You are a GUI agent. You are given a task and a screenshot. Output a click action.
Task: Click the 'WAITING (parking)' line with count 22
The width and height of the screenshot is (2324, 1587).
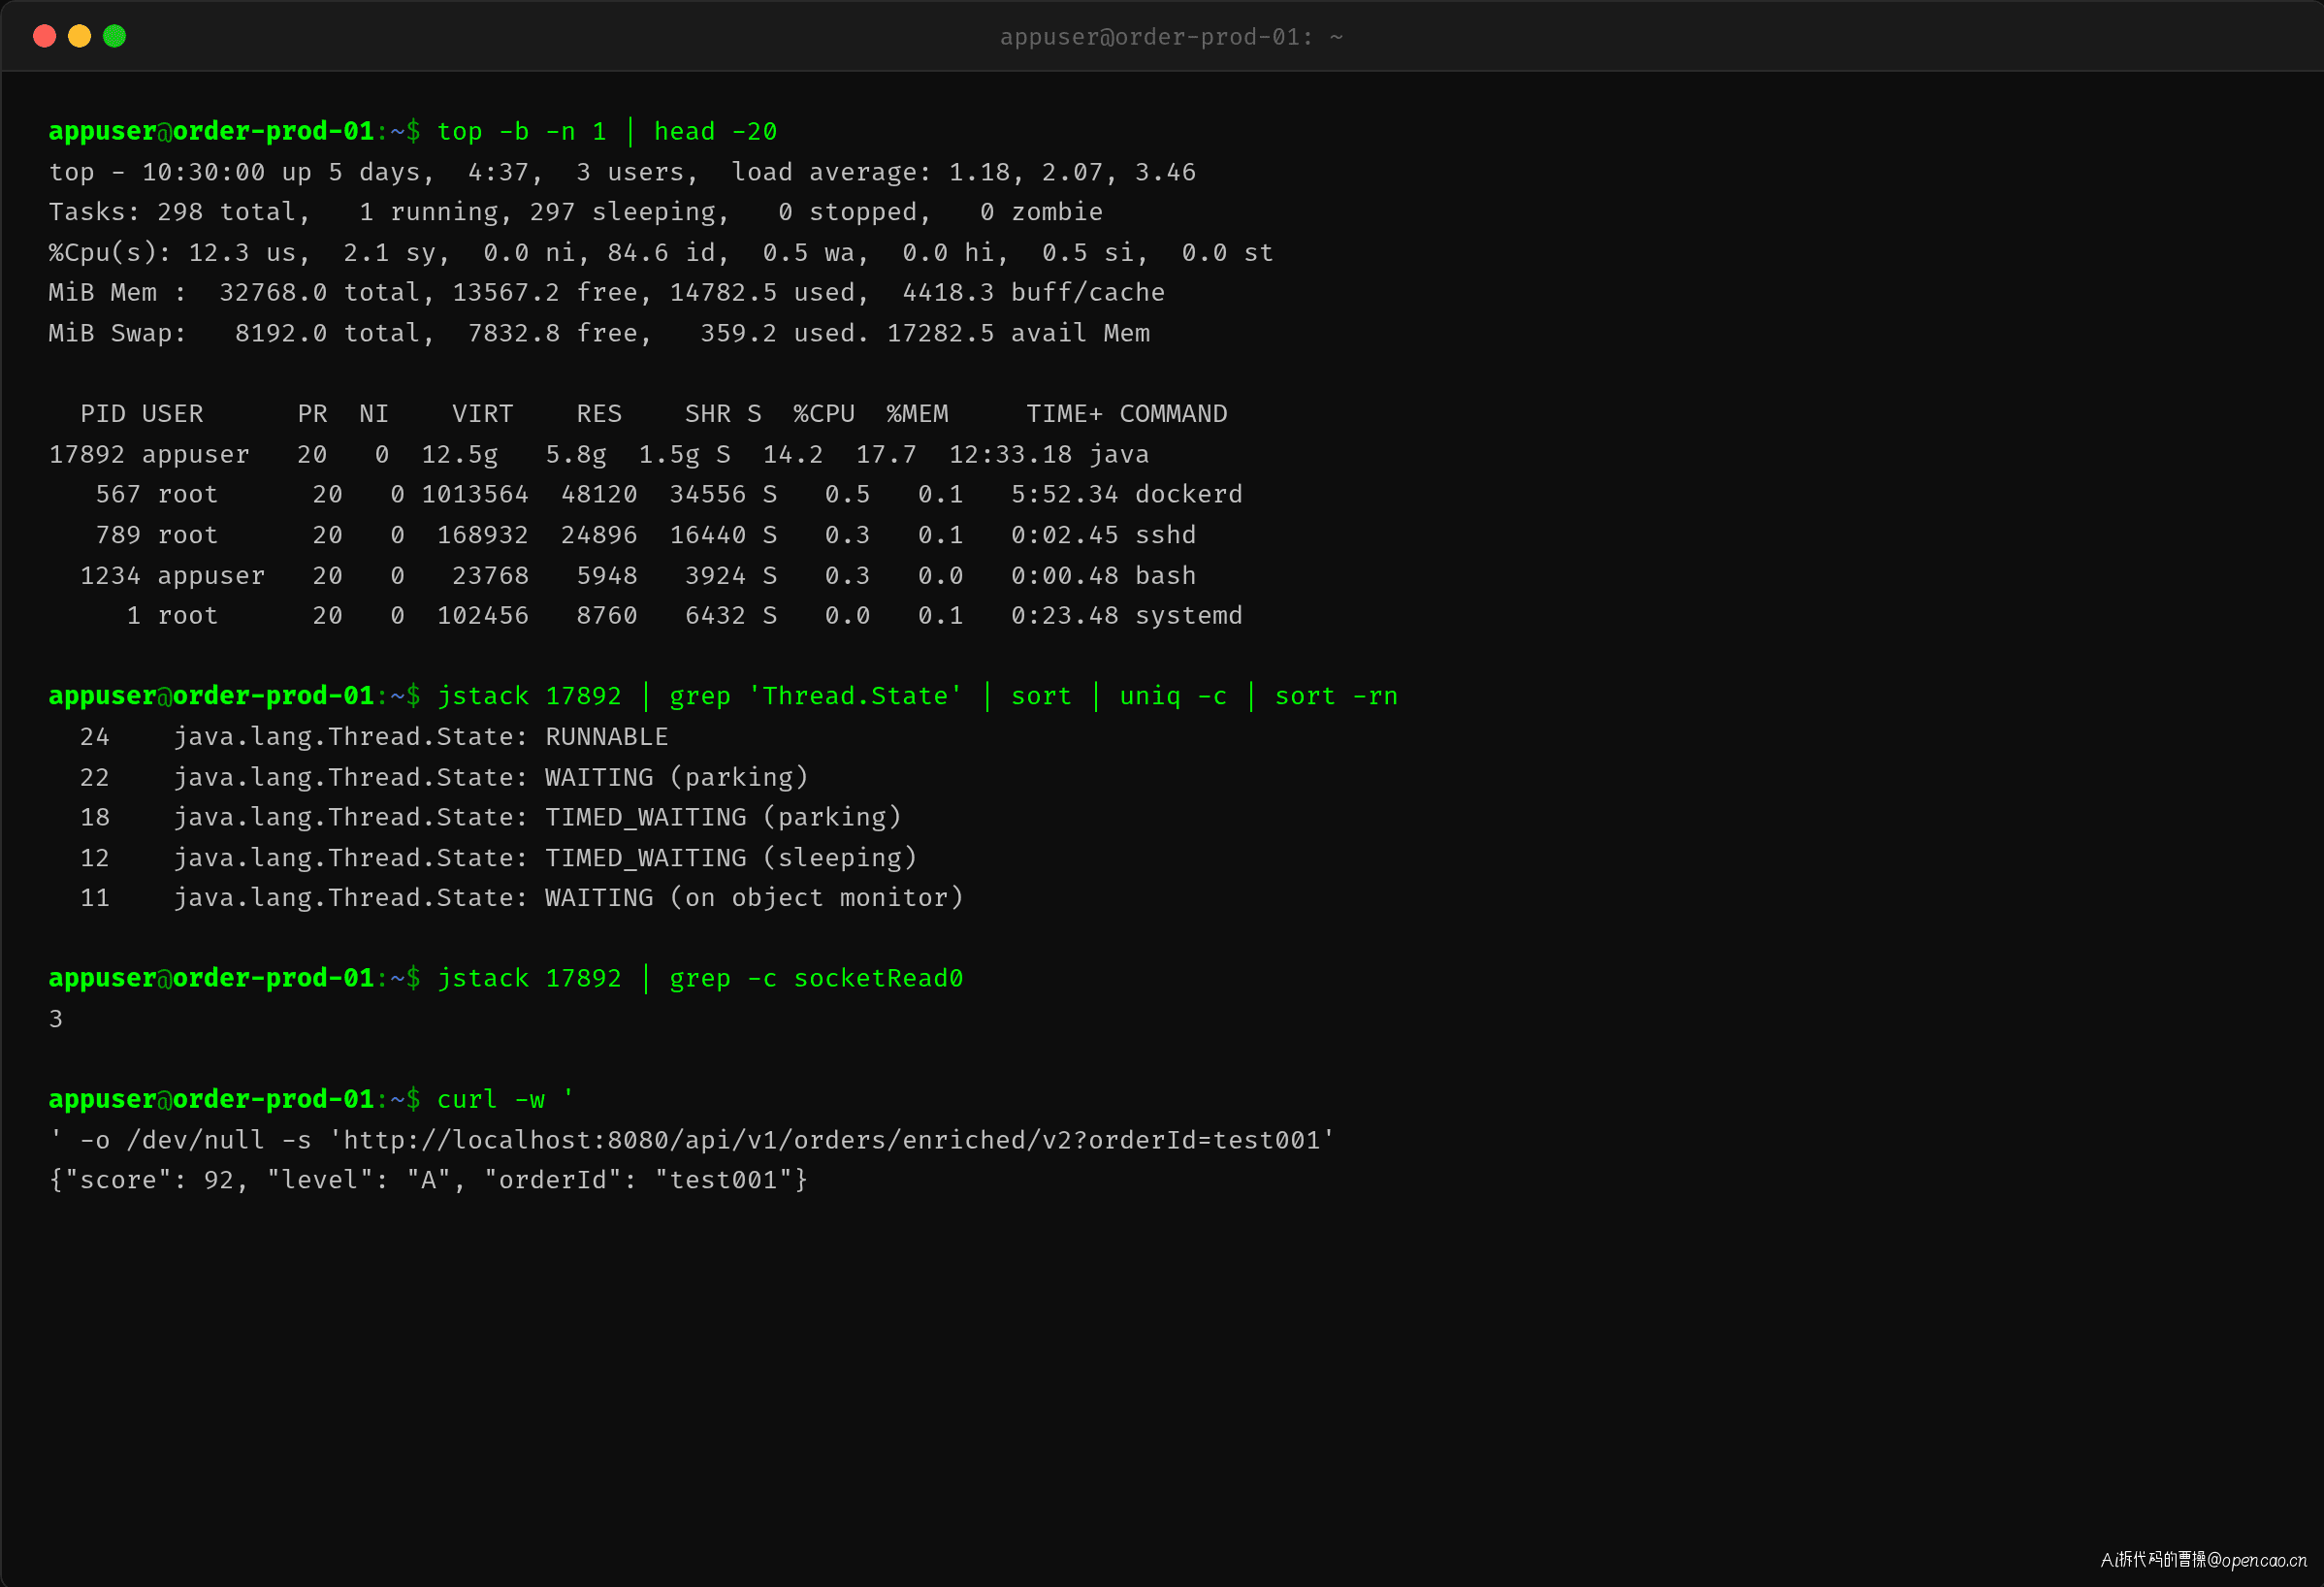(444, 777)
